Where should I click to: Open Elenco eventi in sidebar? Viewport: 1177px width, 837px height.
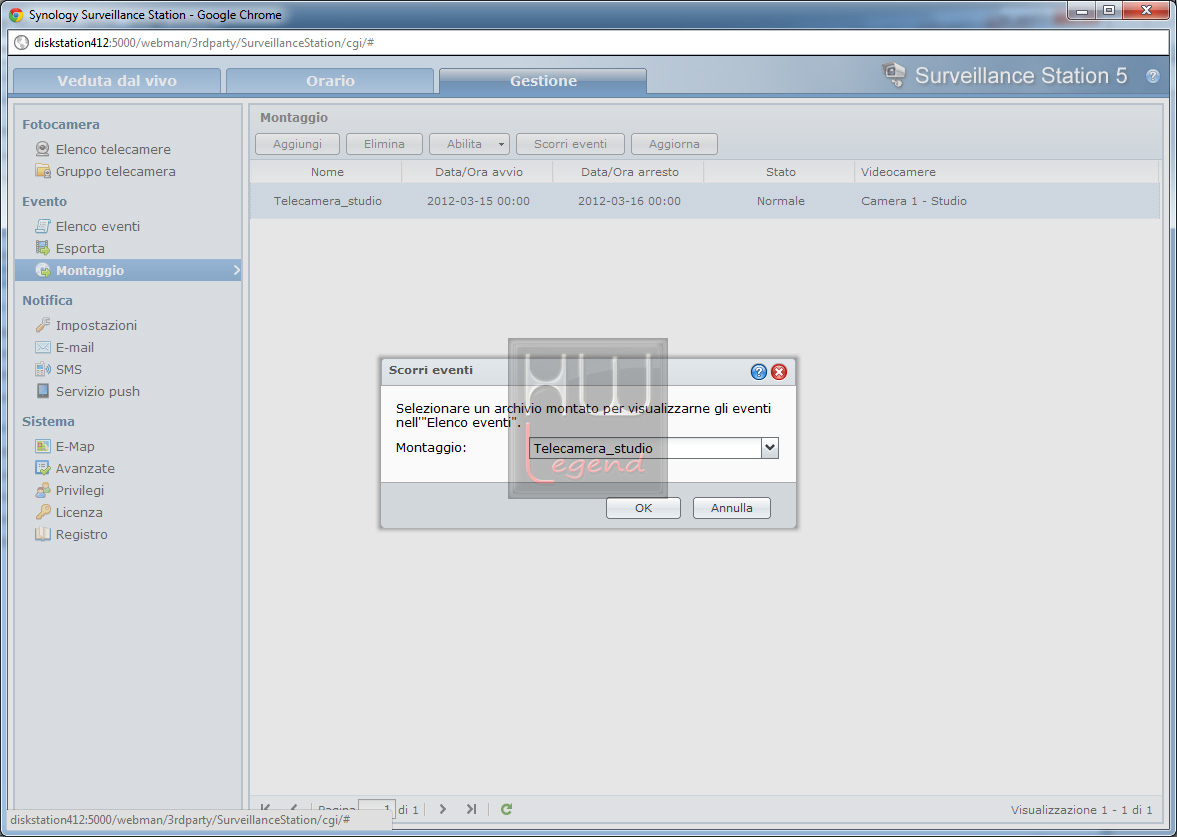click(x=98, y=226)
